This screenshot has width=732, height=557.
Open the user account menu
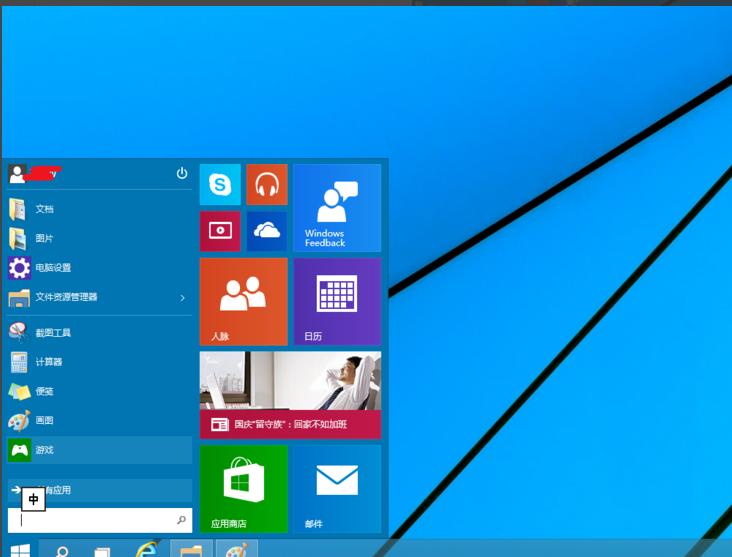tap(35, 174)
